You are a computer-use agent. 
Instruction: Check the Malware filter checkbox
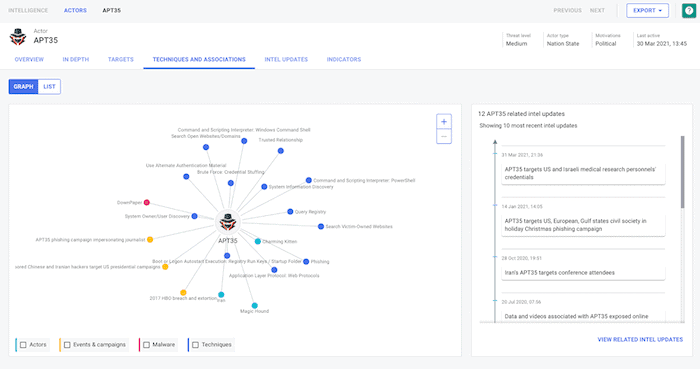146,345
